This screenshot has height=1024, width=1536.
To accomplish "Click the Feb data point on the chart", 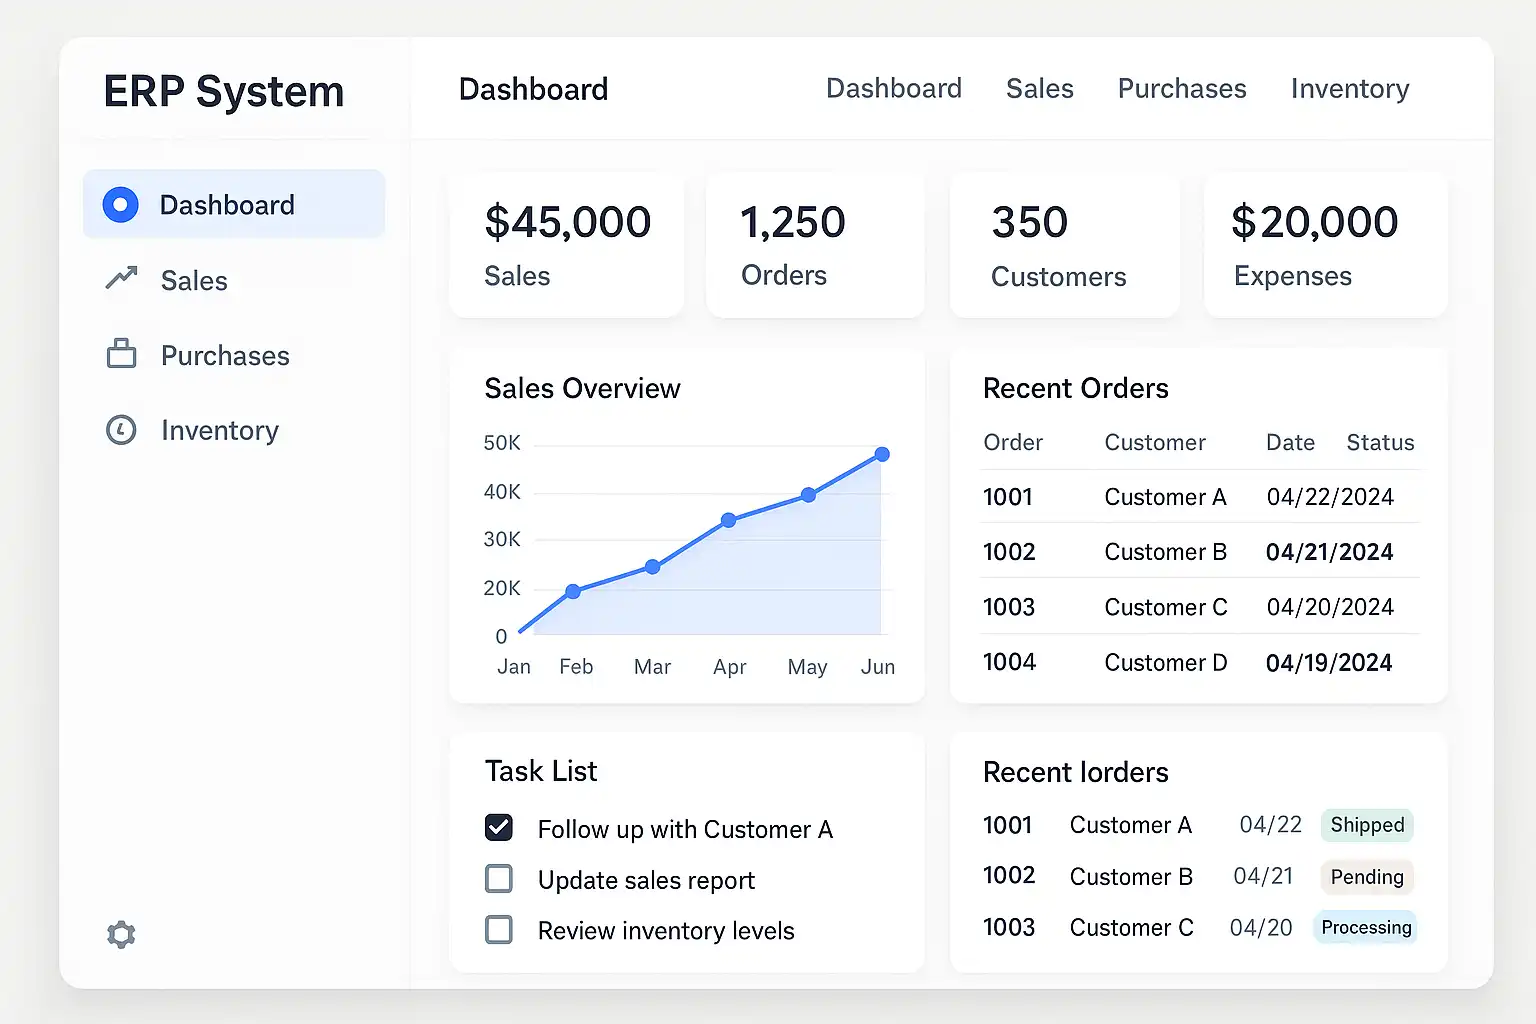I will coord(573,591).
